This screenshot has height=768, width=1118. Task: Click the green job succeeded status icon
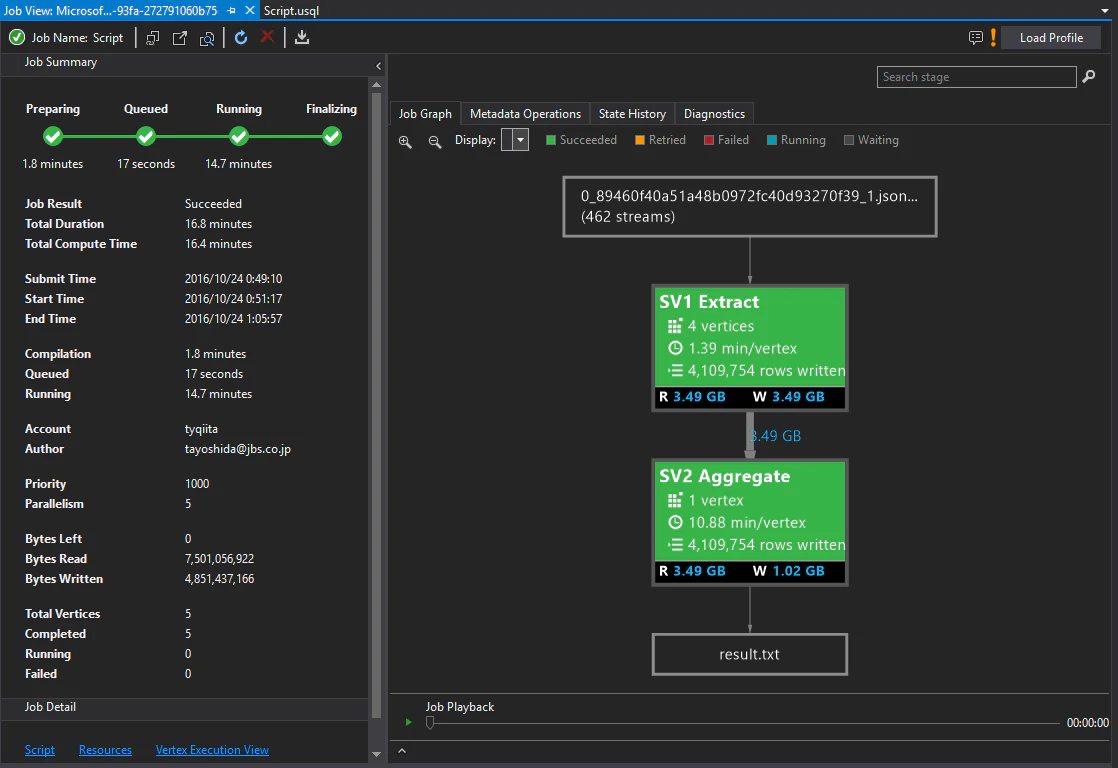pyautogui.click(x=17, y=38)
